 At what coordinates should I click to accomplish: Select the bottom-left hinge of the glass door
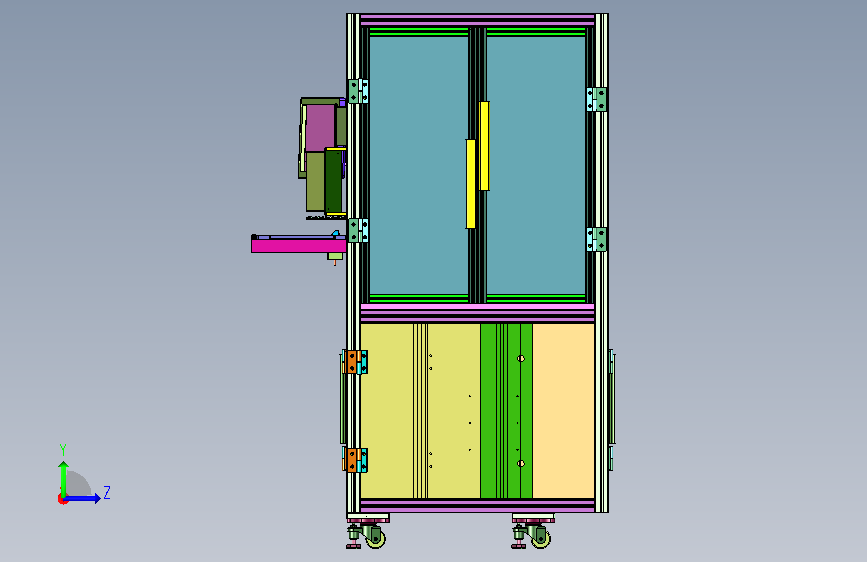click(358, 230)
